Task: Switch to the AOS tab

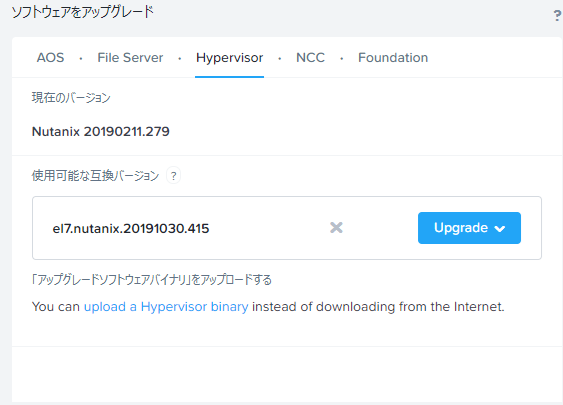Action: pos(50,57)
